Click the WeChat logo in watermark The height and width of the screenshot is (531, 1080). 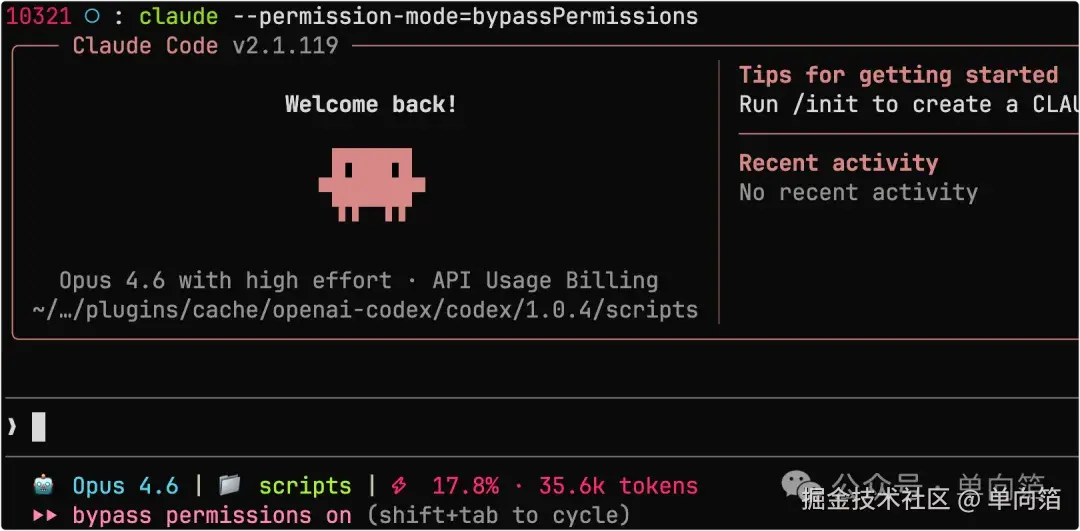coord(799,483)
